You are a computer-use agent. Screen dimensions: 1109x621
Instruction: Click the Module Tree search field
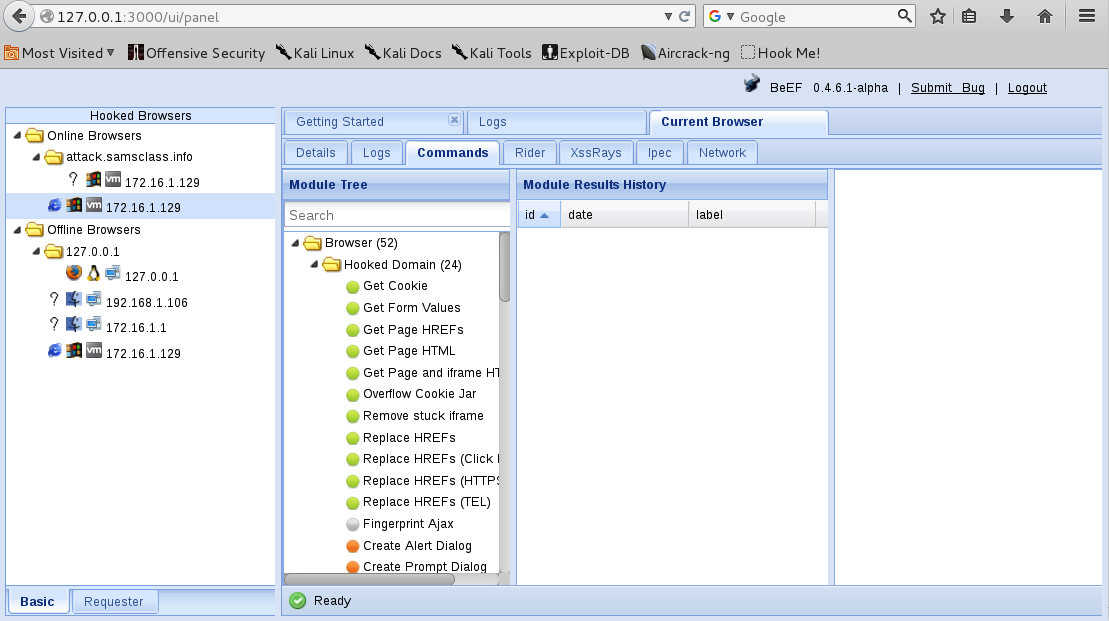(396, 215)
